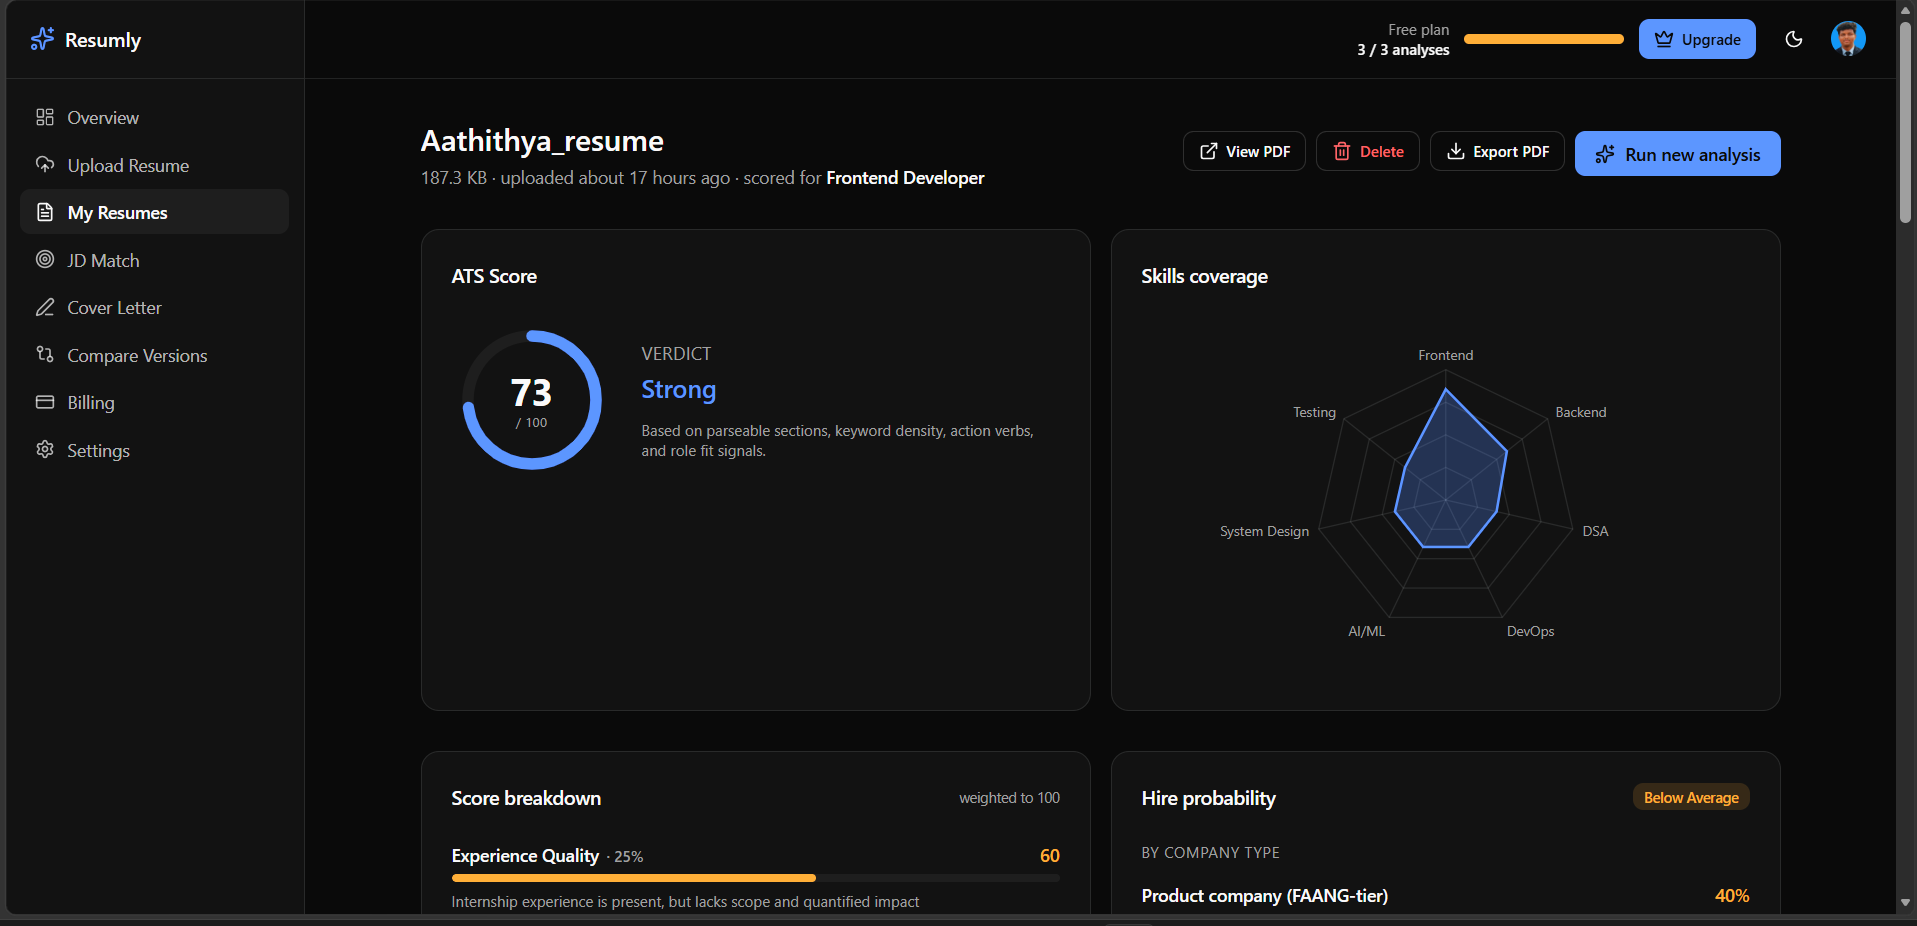Click the 'weighted to 100' text
The height and width of the screenshot is (926, 1917).
tap(1009, 798)
